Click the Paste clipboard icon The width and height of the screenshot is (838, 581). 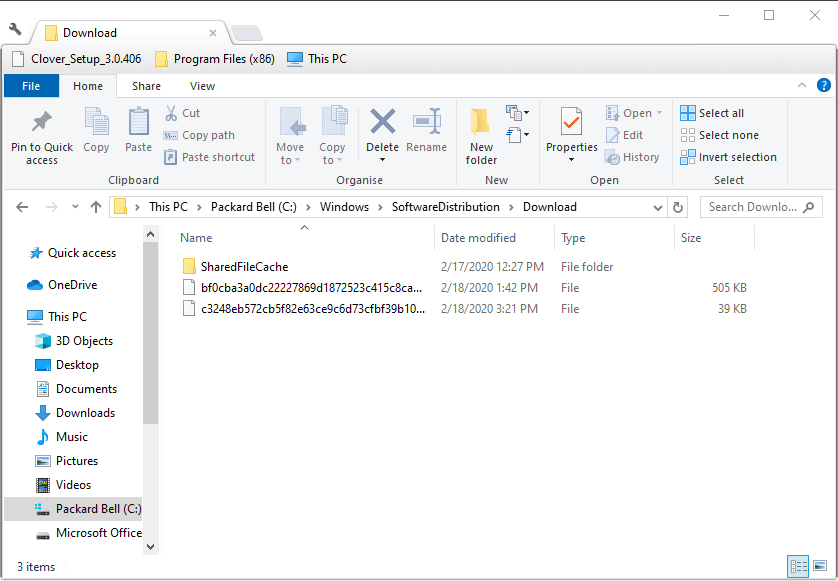pos(138,122)
